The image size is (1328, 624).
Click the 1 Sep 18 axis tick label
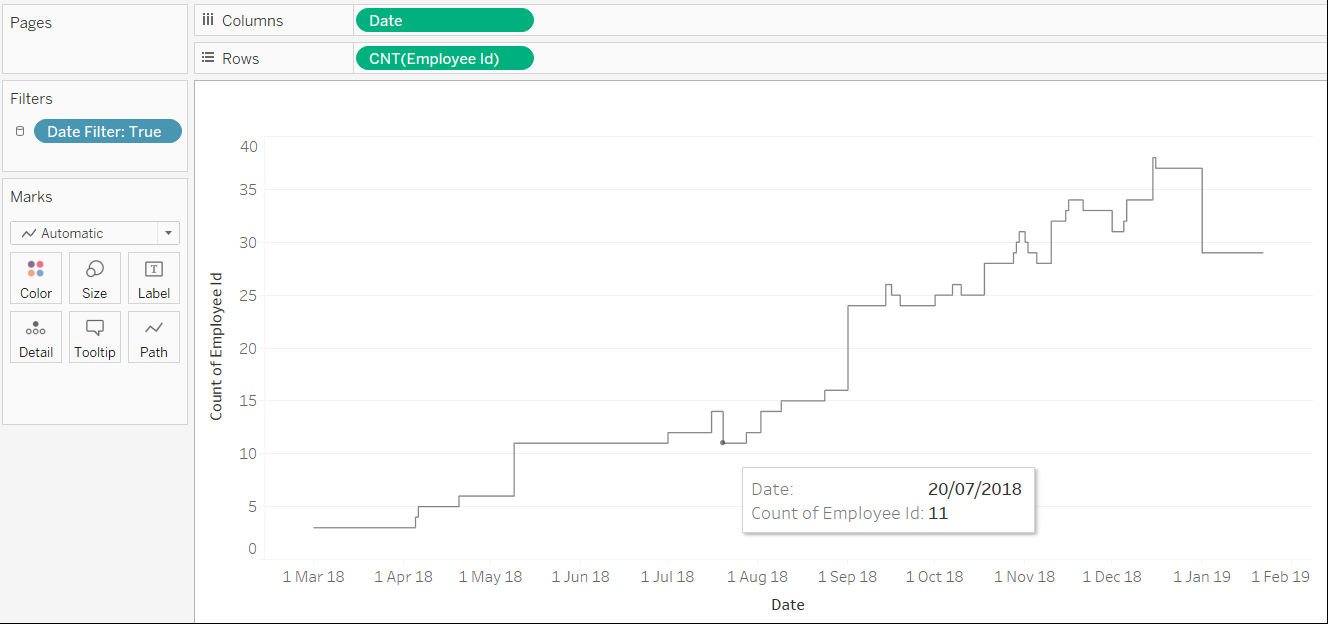point(847,577)
